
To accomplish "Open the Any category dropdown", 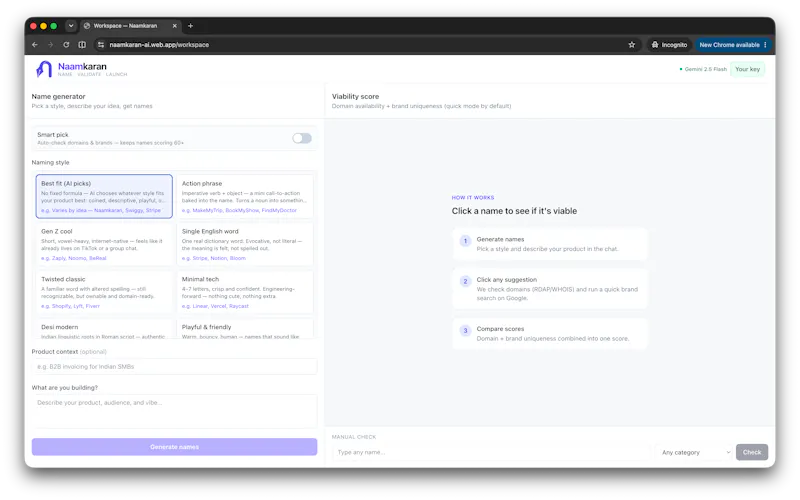I will coord(695,453).
